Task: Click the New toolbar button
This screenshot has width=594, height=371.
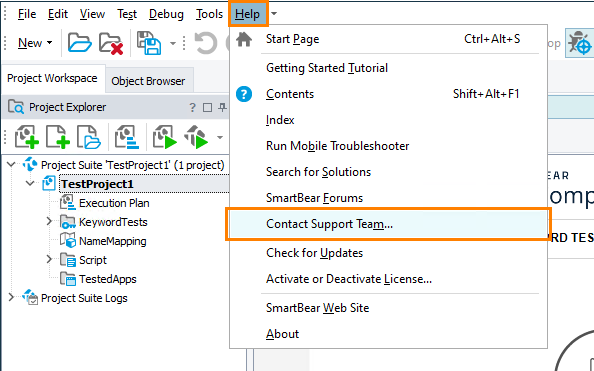Action: tap(30, 43)
